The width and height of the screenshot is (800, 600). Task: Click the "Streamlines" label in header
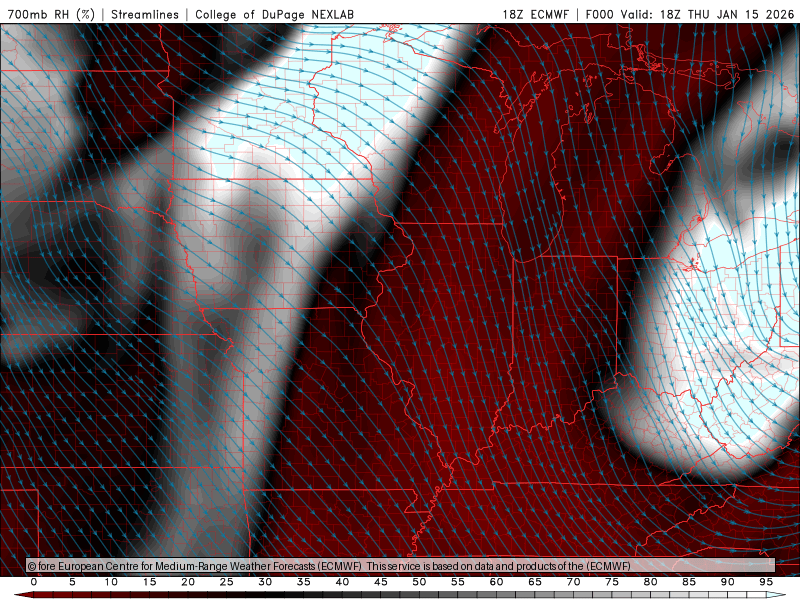tap(145, 14)
